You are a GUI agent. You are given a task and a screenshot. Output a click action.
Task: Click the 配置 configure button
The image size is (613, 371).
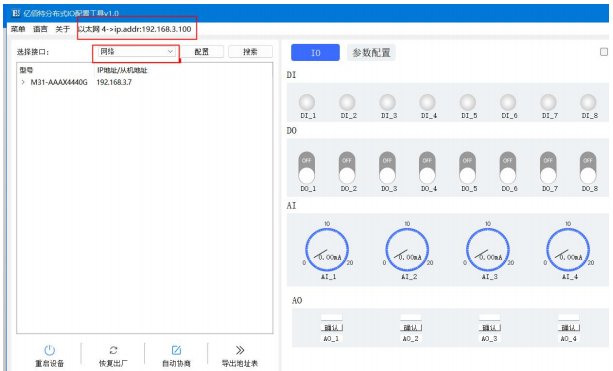coord(202,52)
